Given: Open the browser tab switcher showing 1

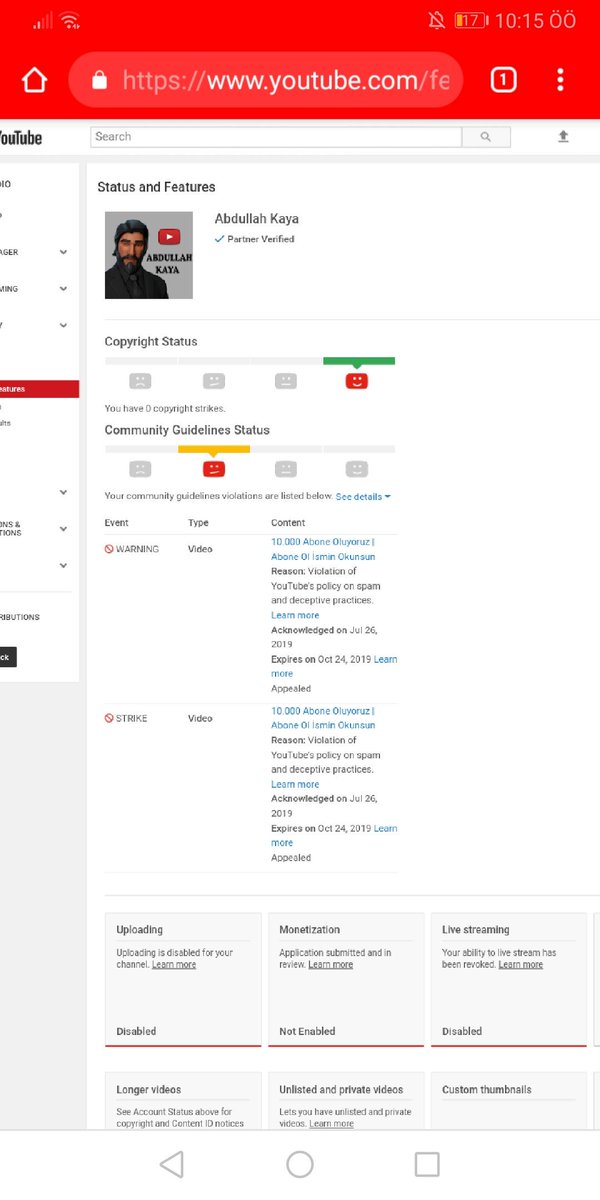Looking at the screenshot, I should [504, 80].
